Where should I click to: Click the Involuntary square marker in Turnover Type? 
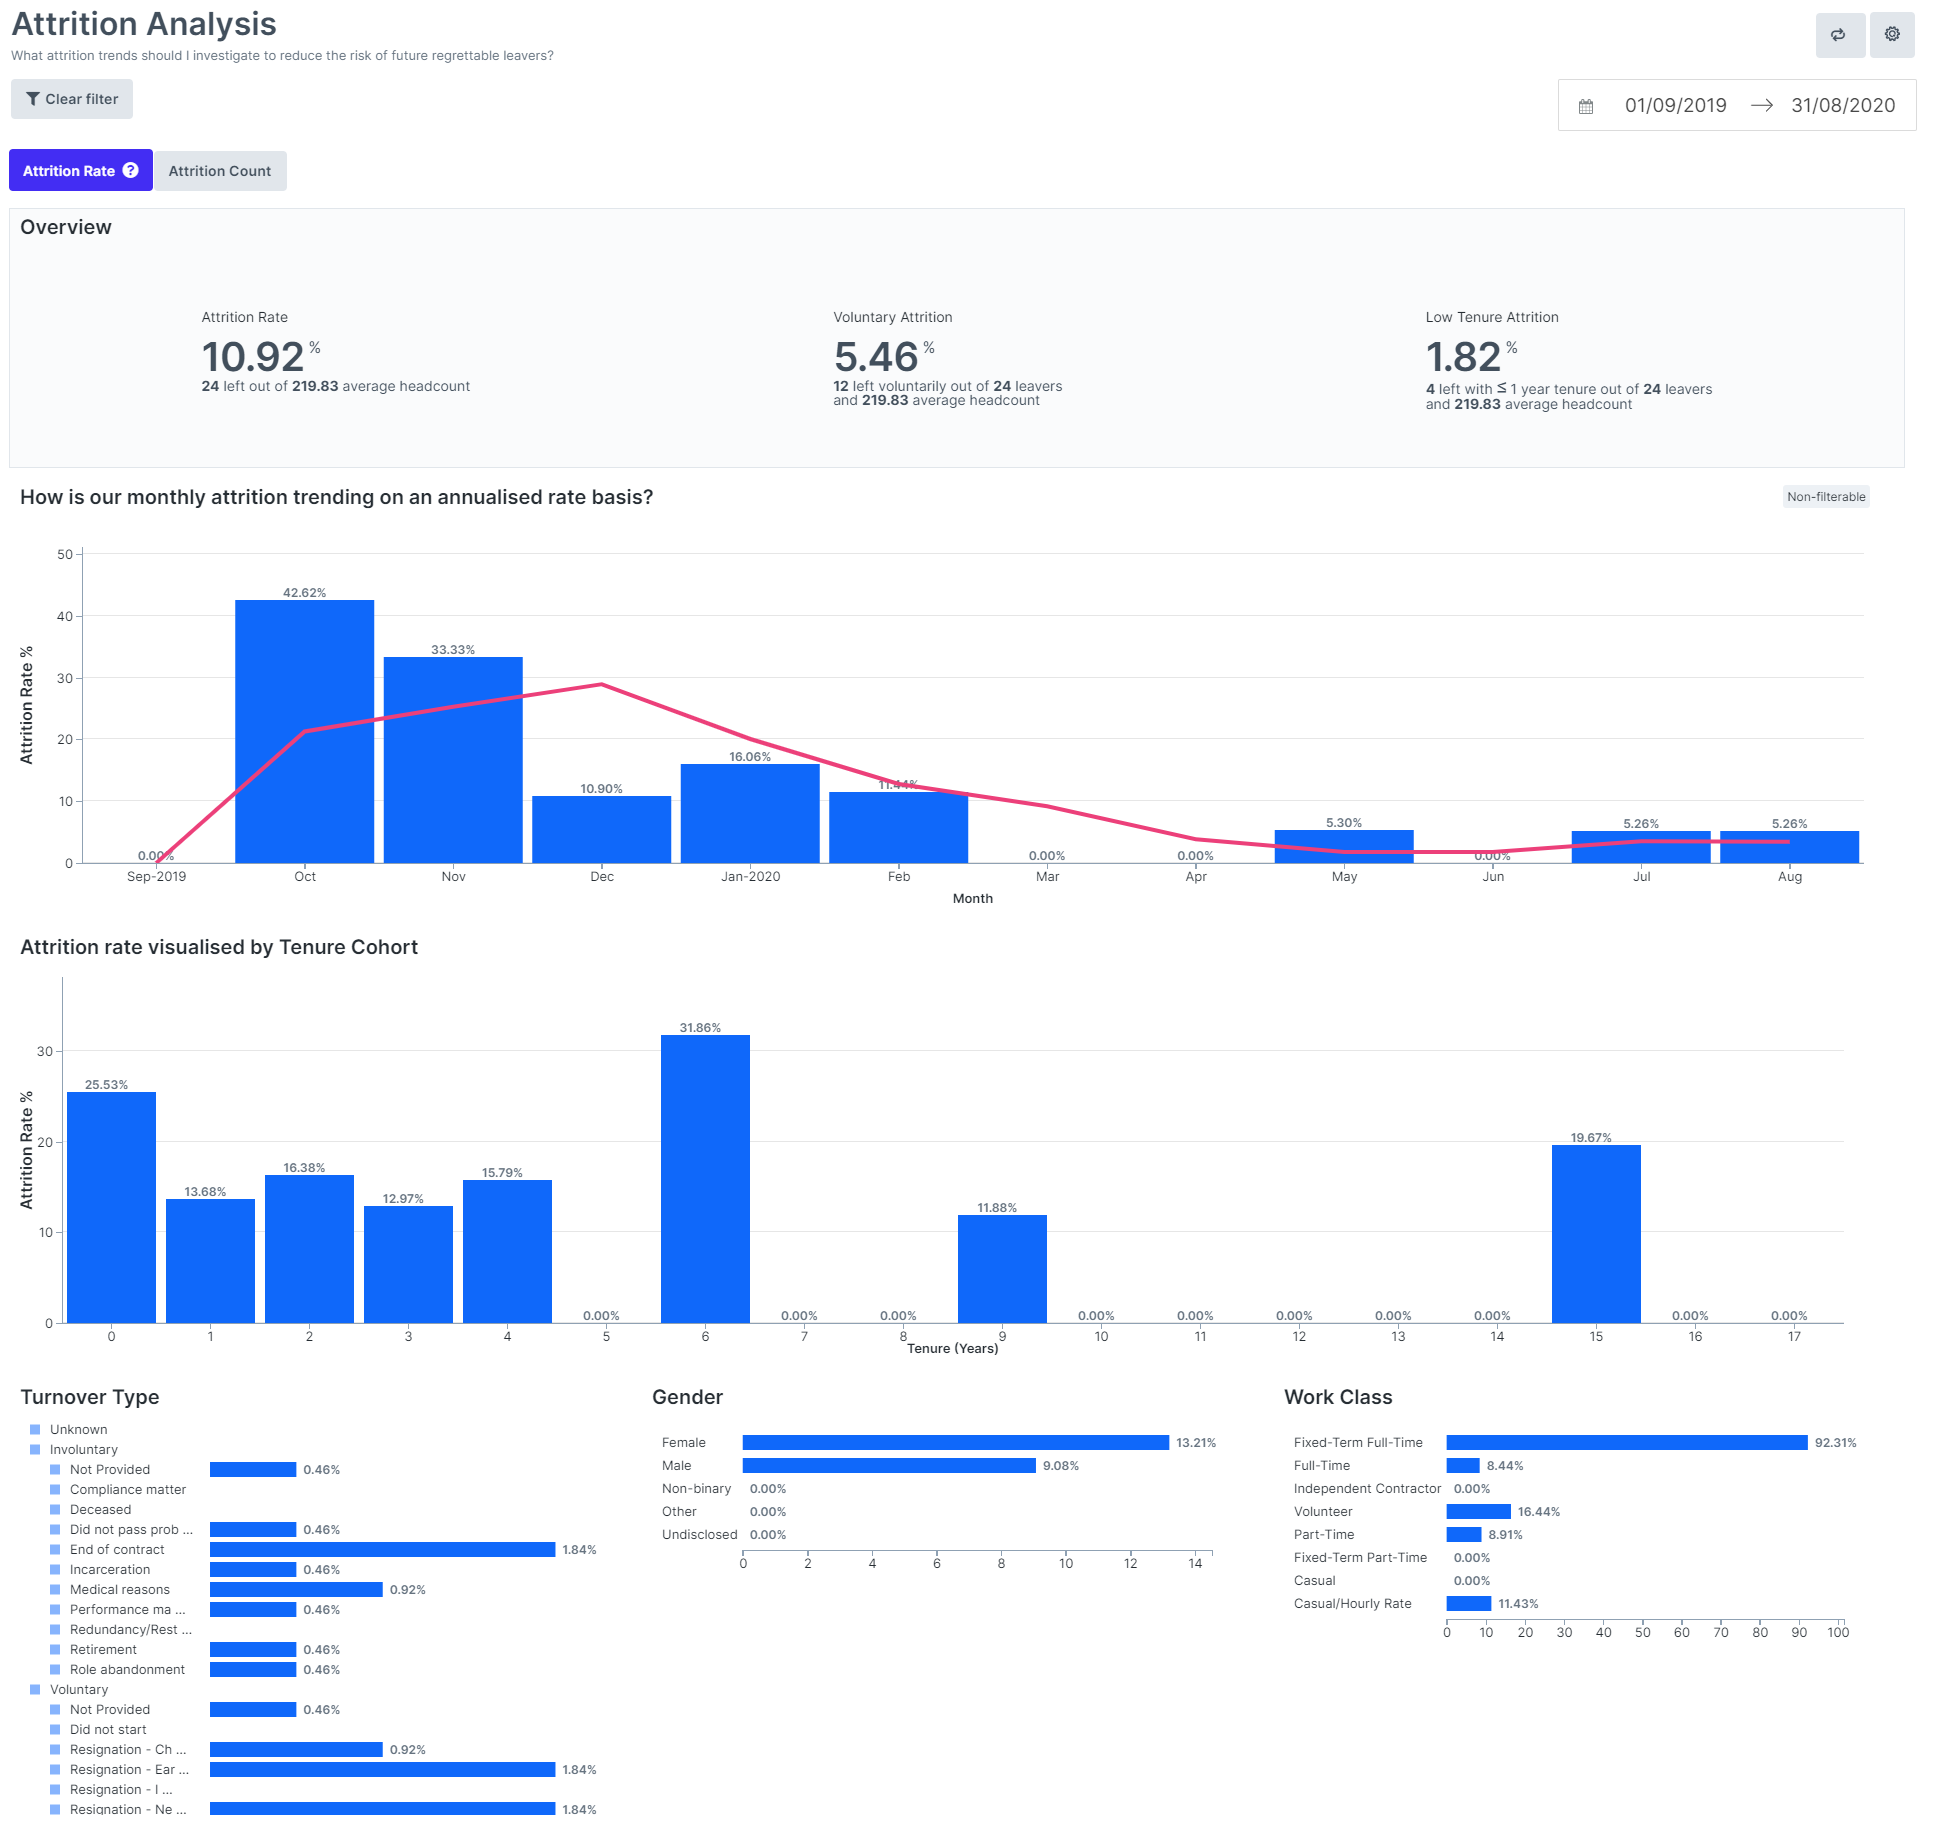point(35,1449)
